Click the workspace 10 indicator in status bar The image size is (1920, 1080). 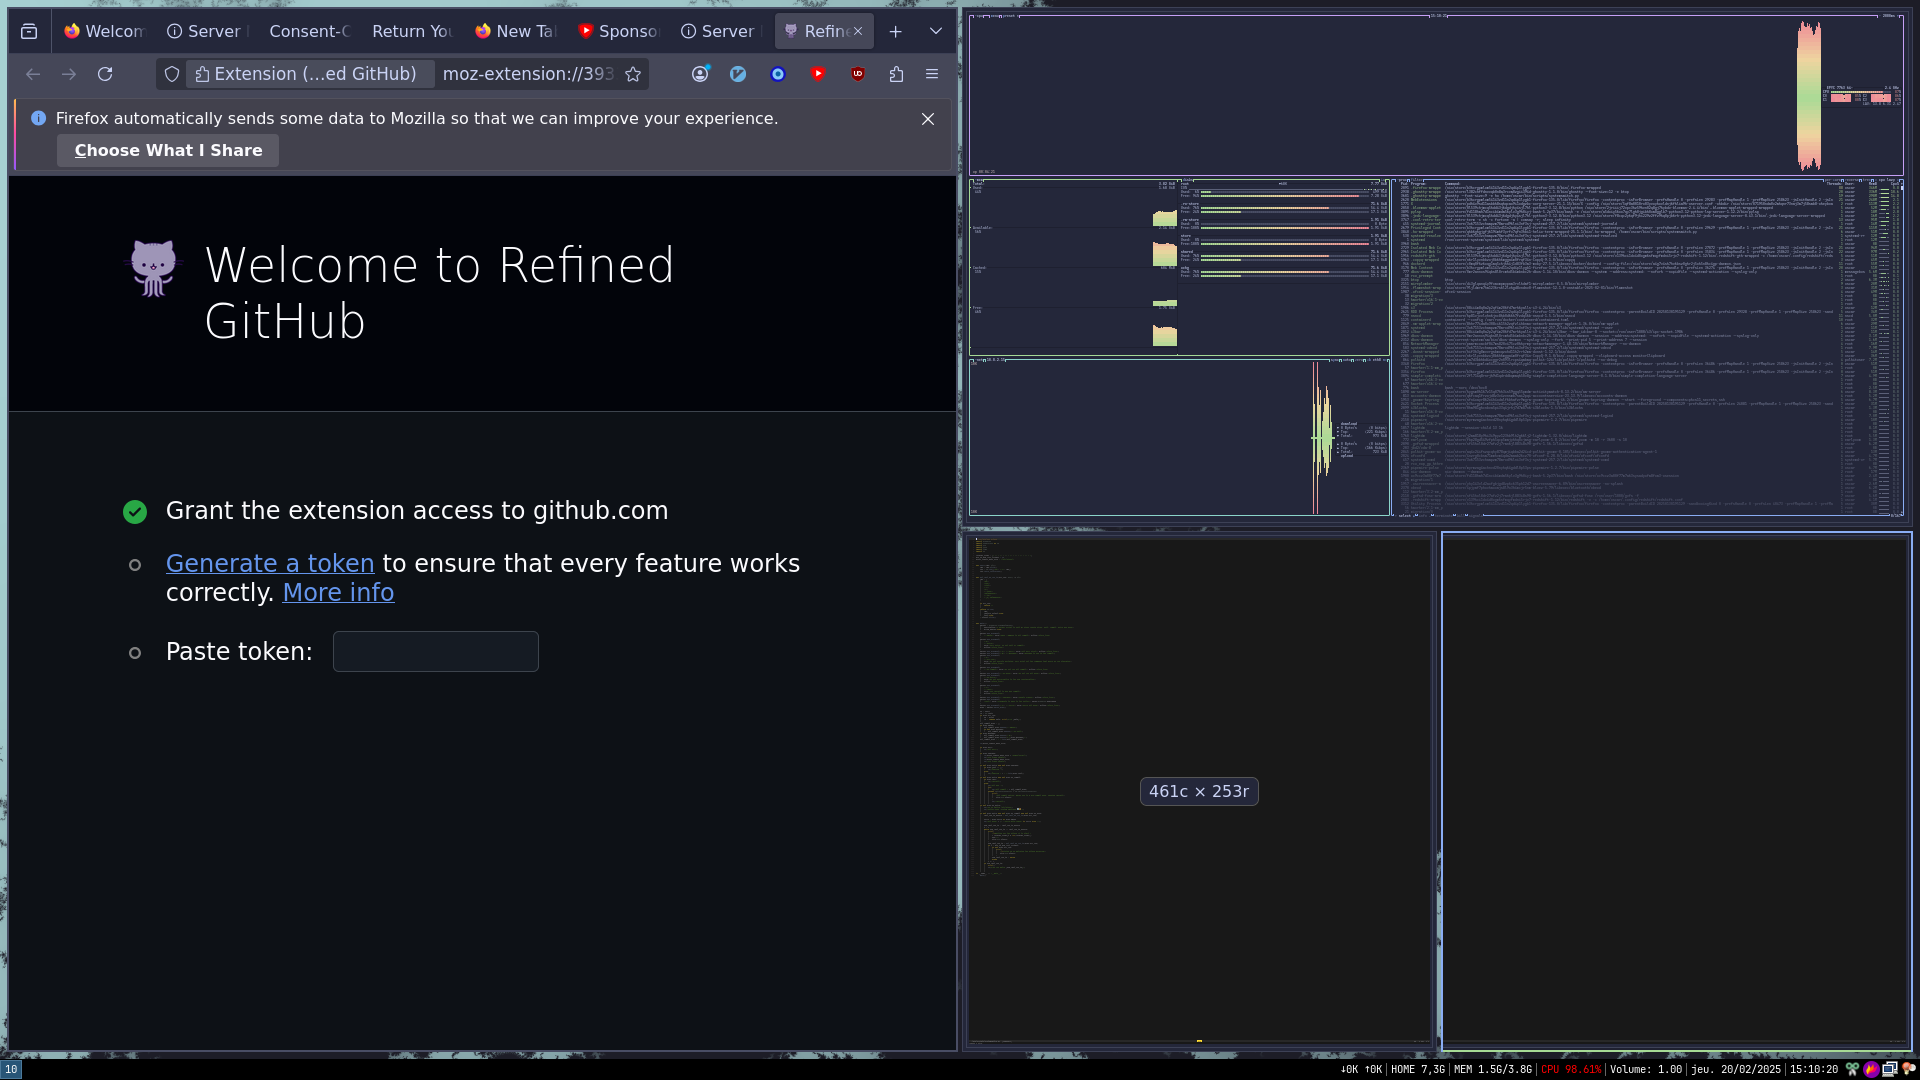pyautogui.click(x=10, y=1069)
